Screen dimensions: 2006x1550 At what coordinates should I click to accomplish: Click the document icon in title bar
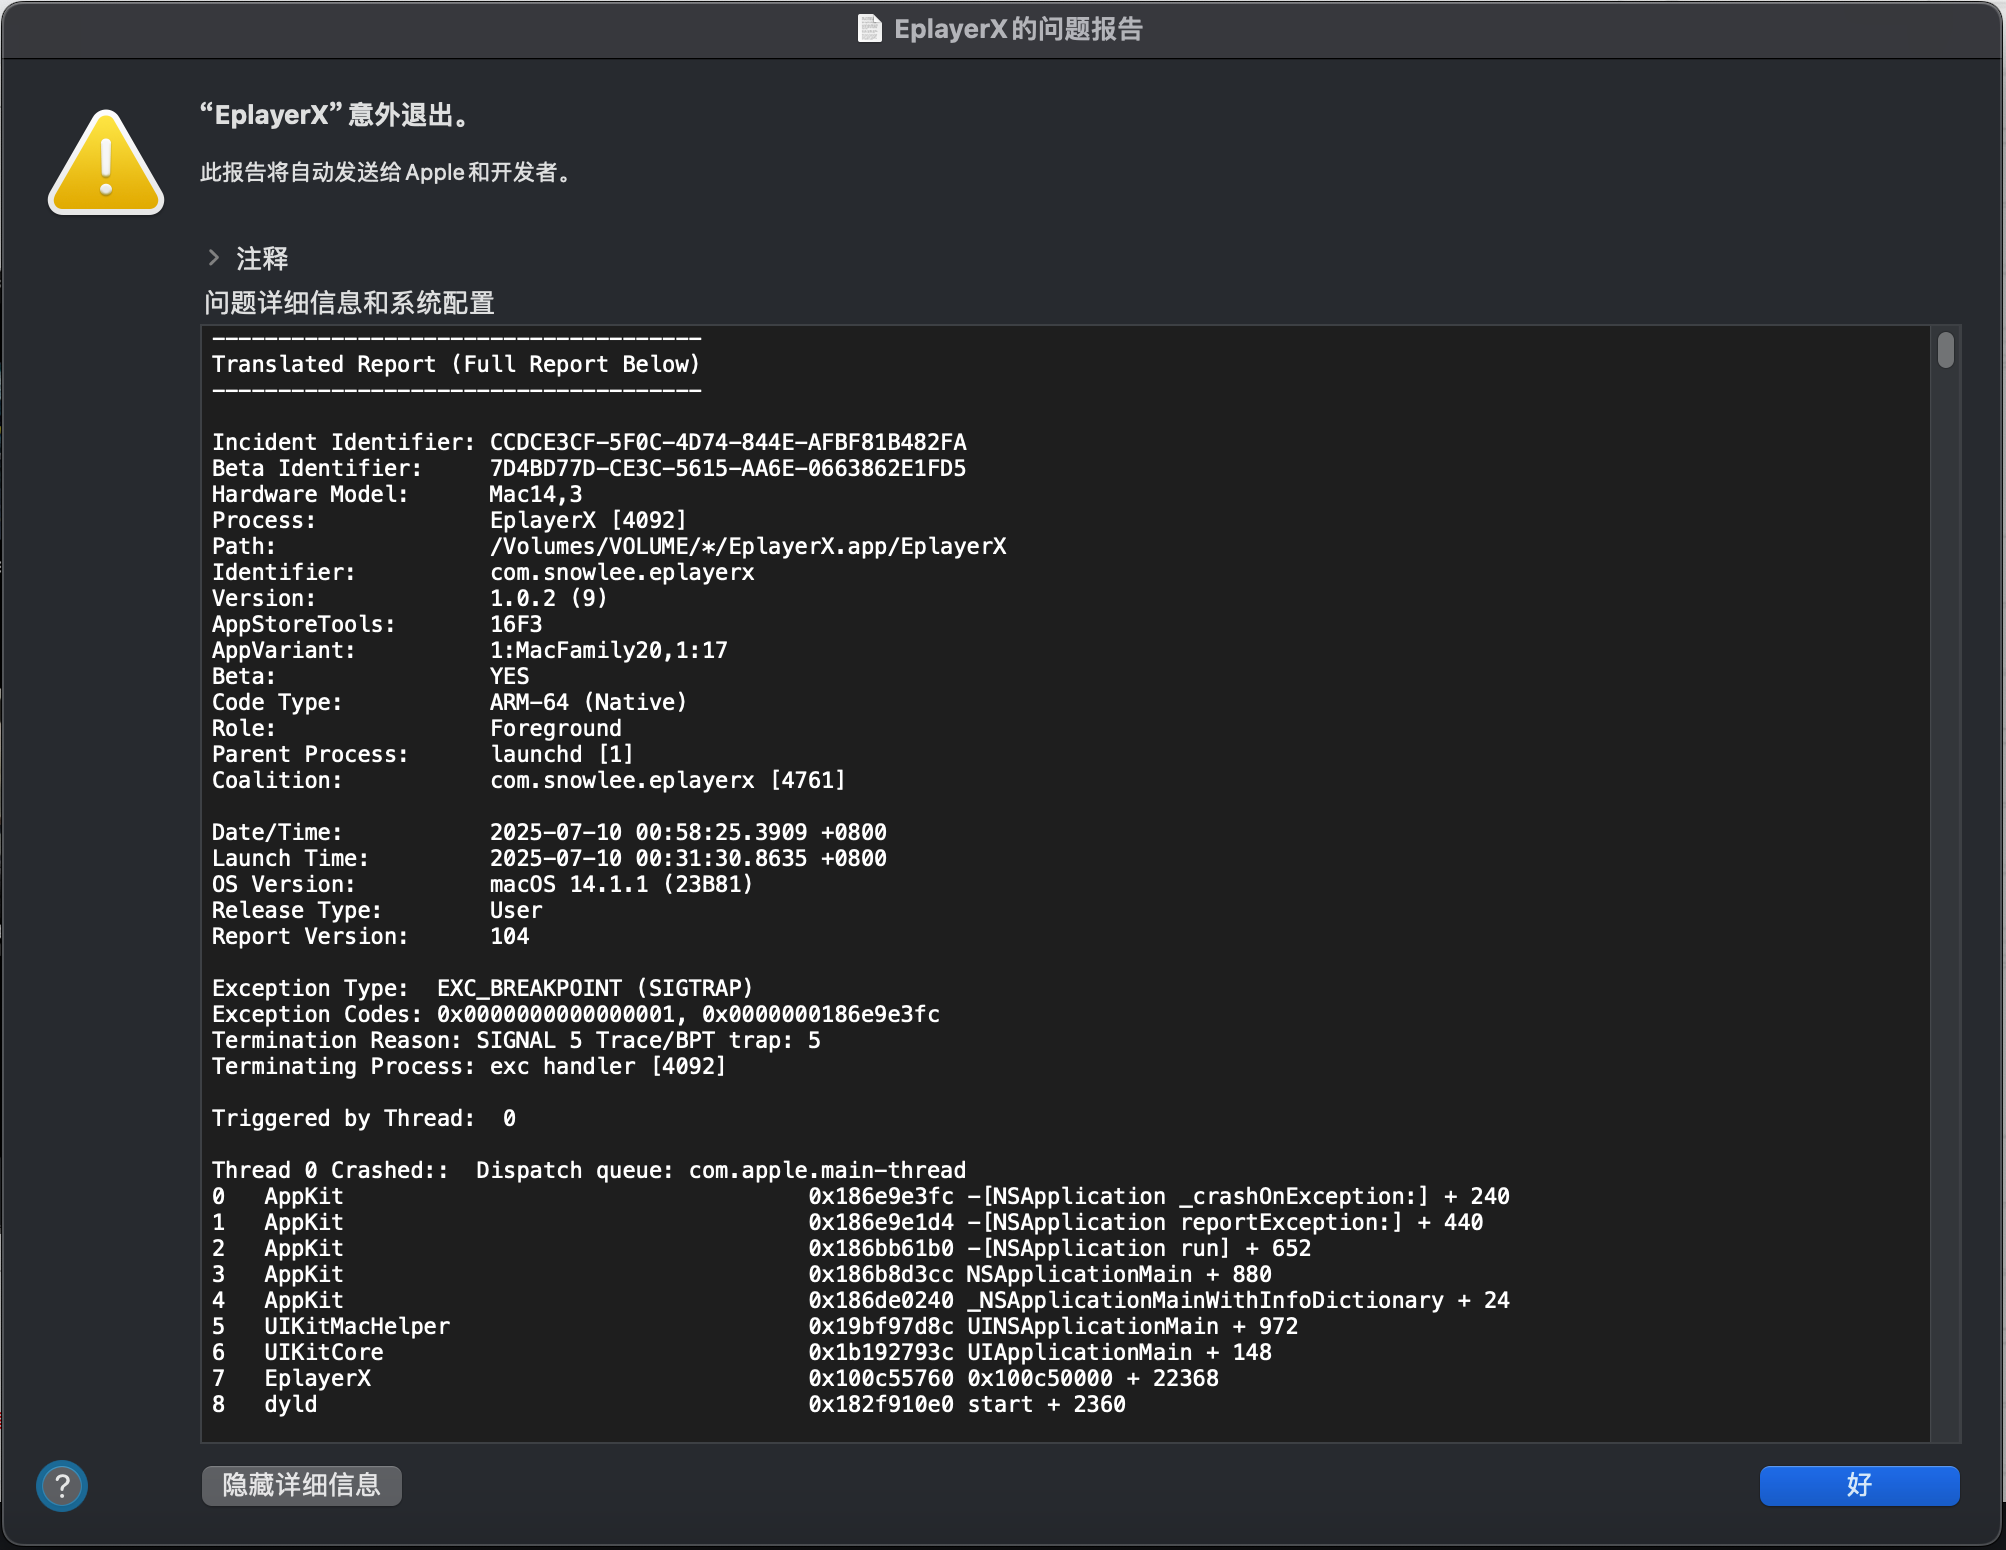pos(870,29)
